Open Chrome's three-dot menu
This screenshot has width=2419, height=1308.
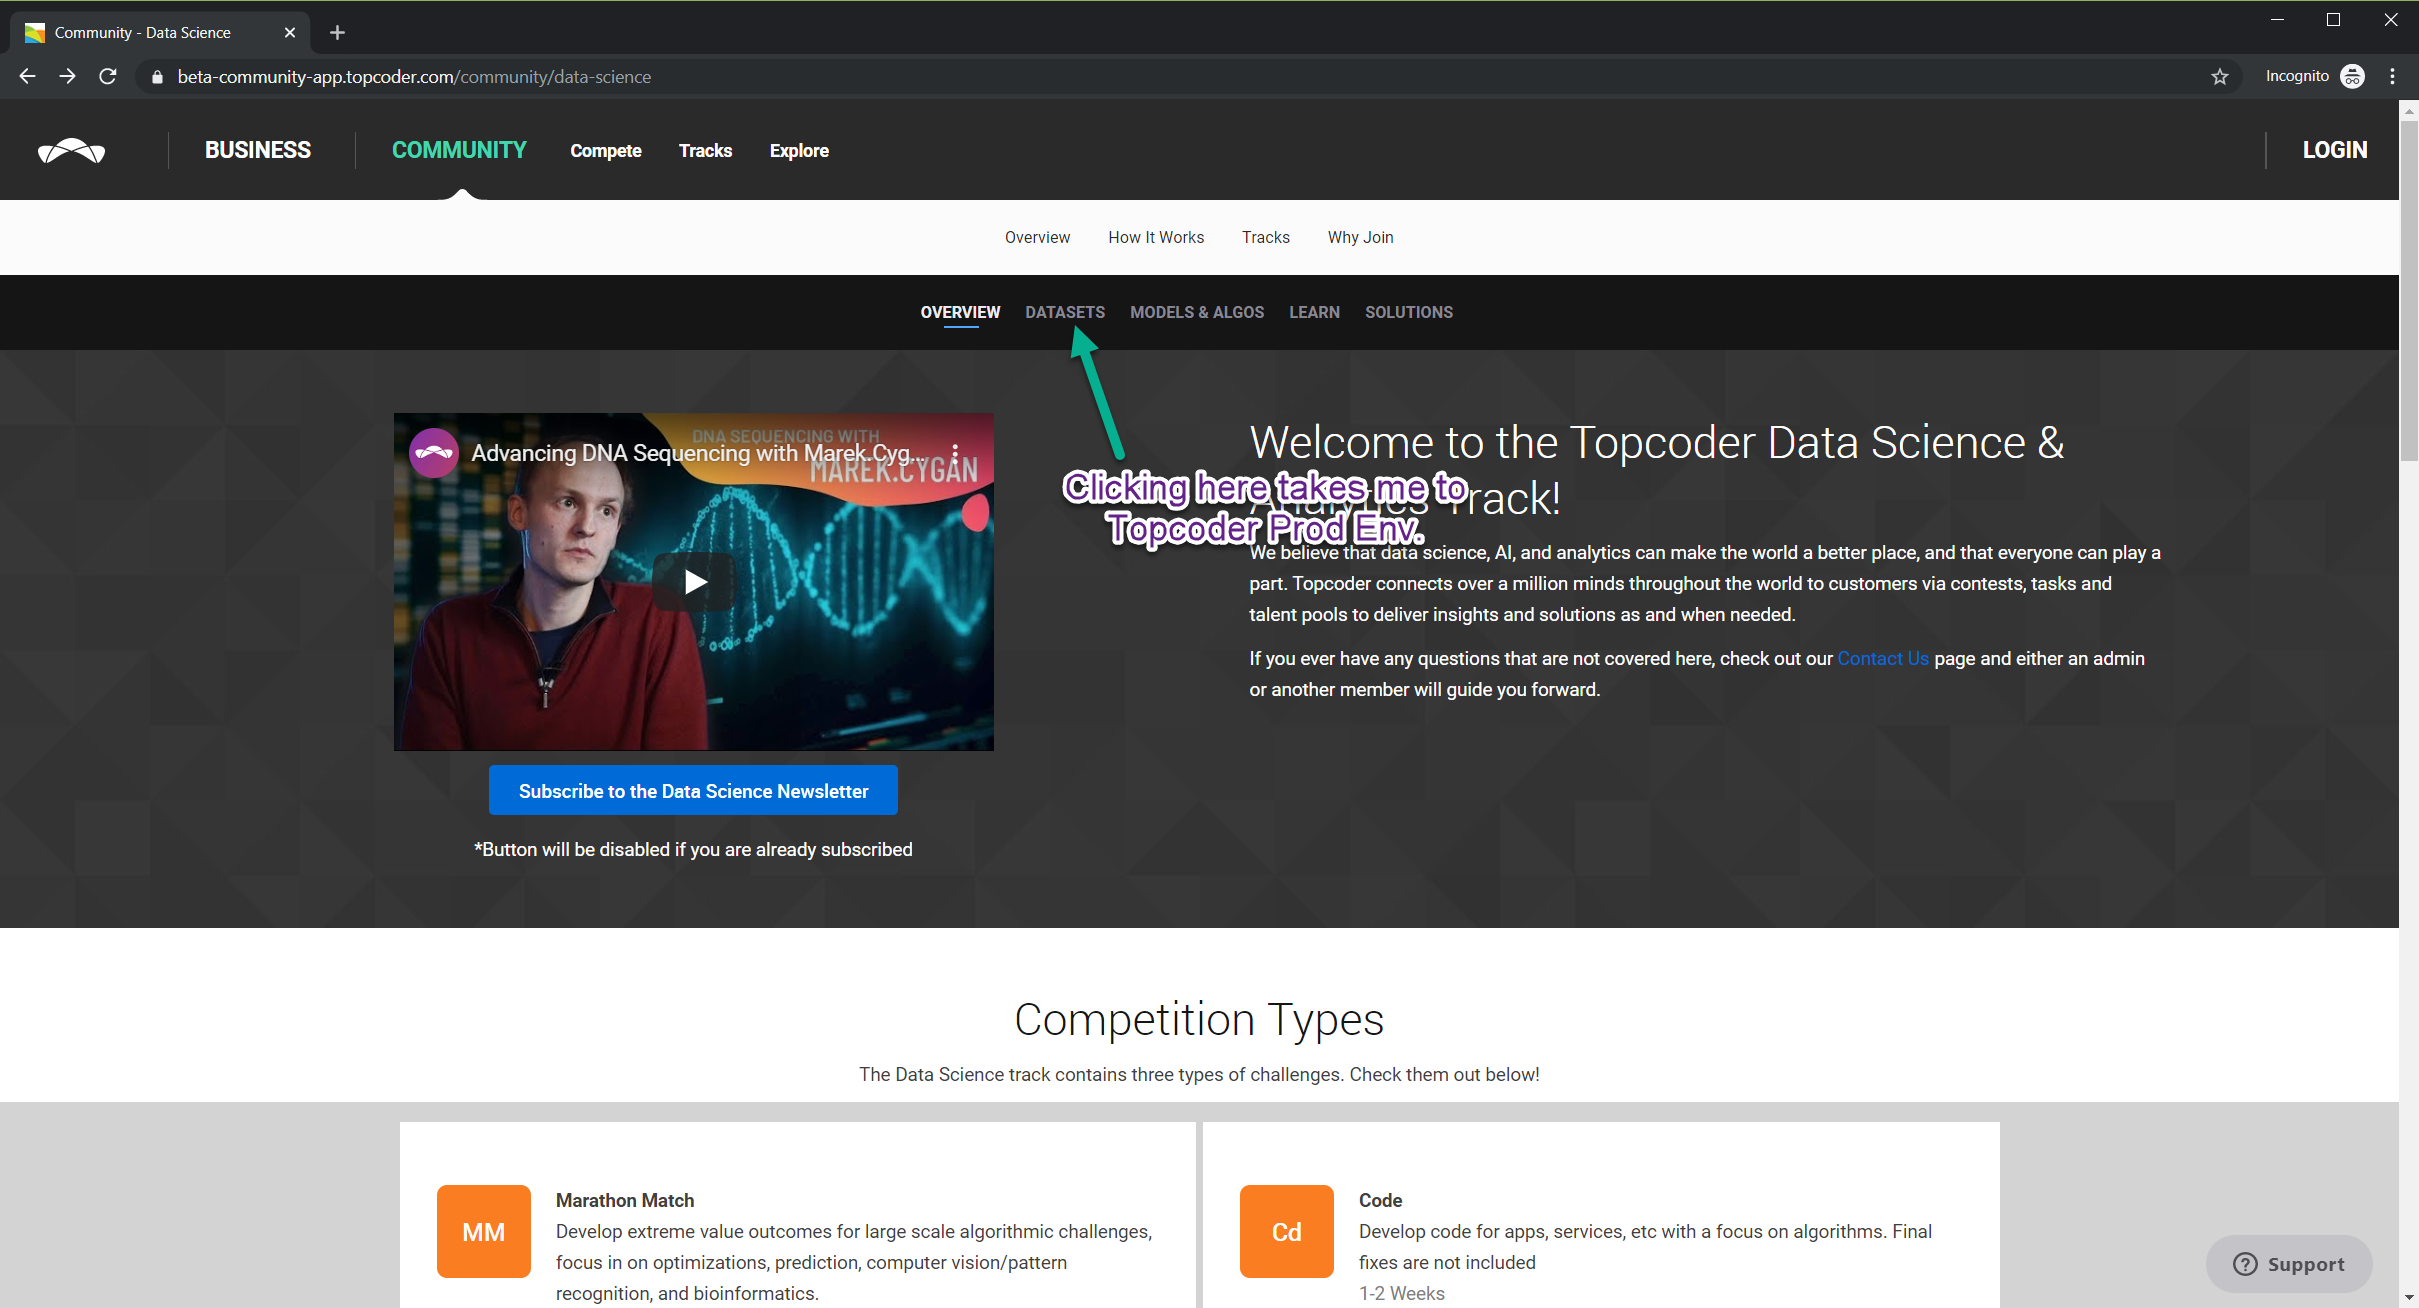[2392, 77]
